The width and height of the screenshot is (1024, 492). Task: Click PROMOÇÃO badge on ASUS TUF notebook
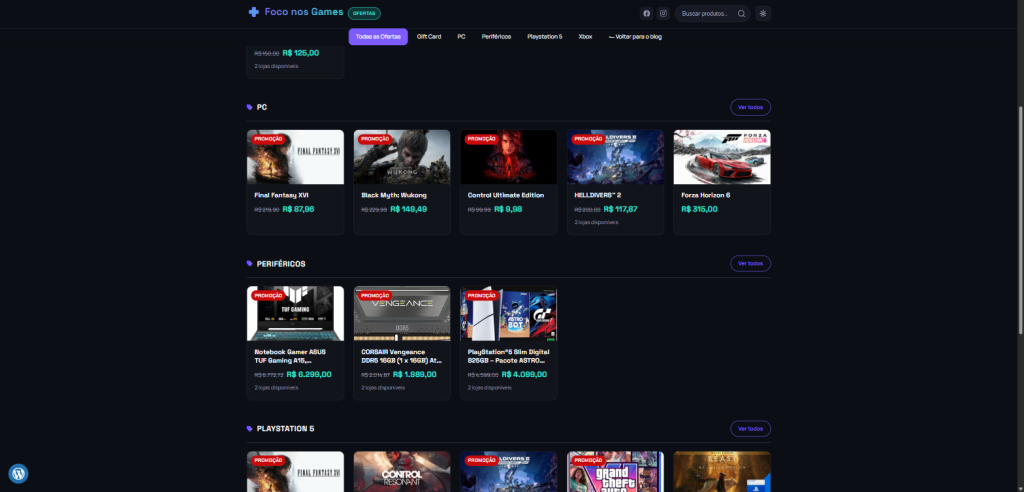tap(268, 295)
